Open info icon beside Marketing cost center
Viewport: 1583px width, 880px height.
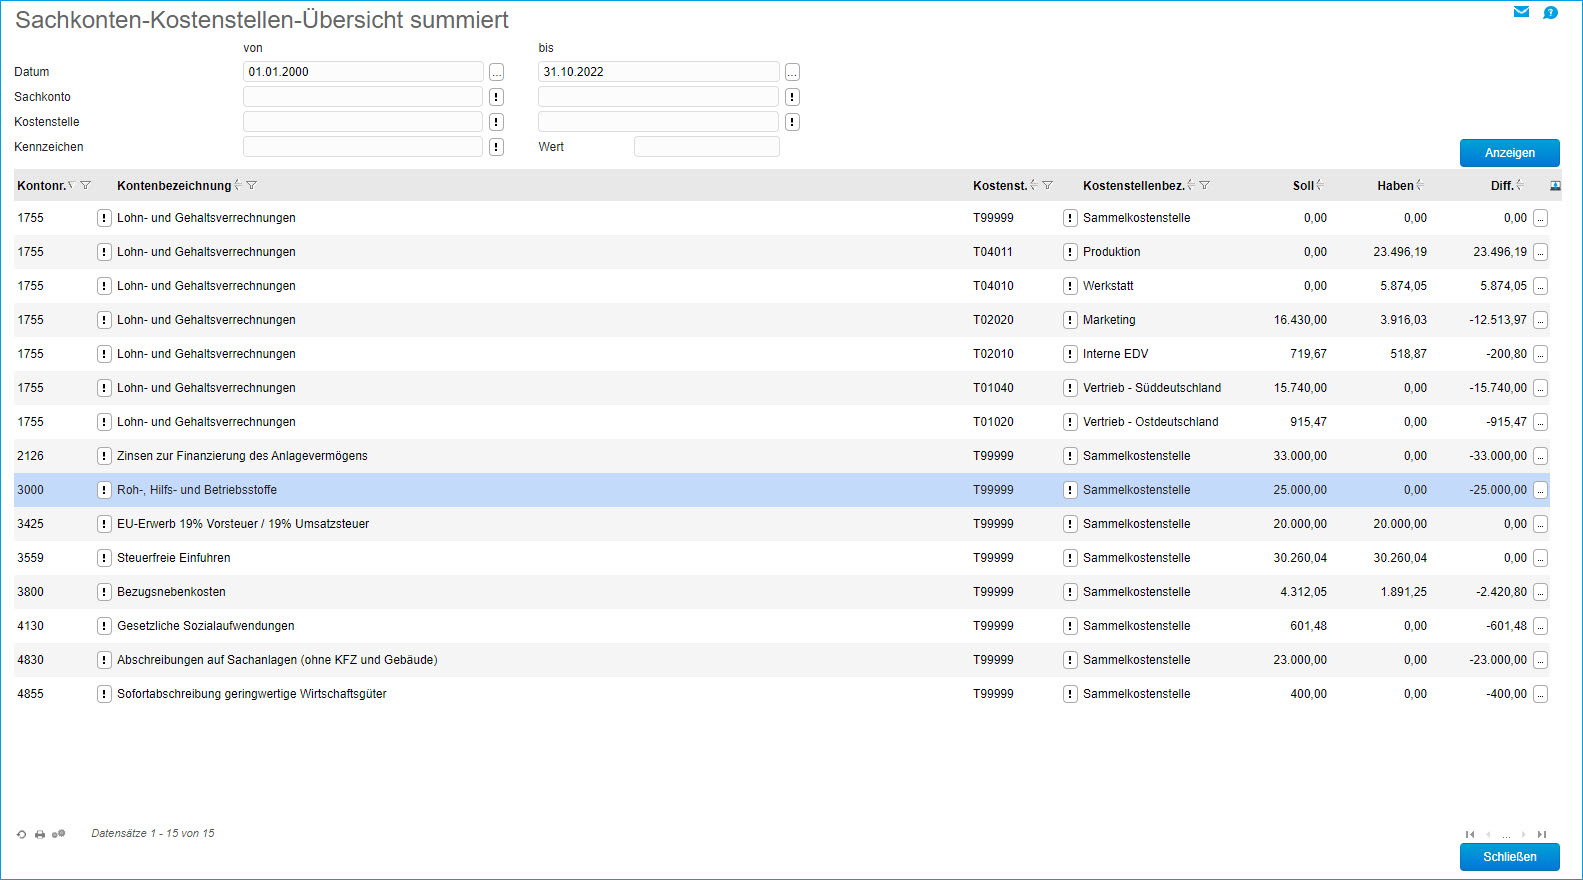[x=1070, y=320]
